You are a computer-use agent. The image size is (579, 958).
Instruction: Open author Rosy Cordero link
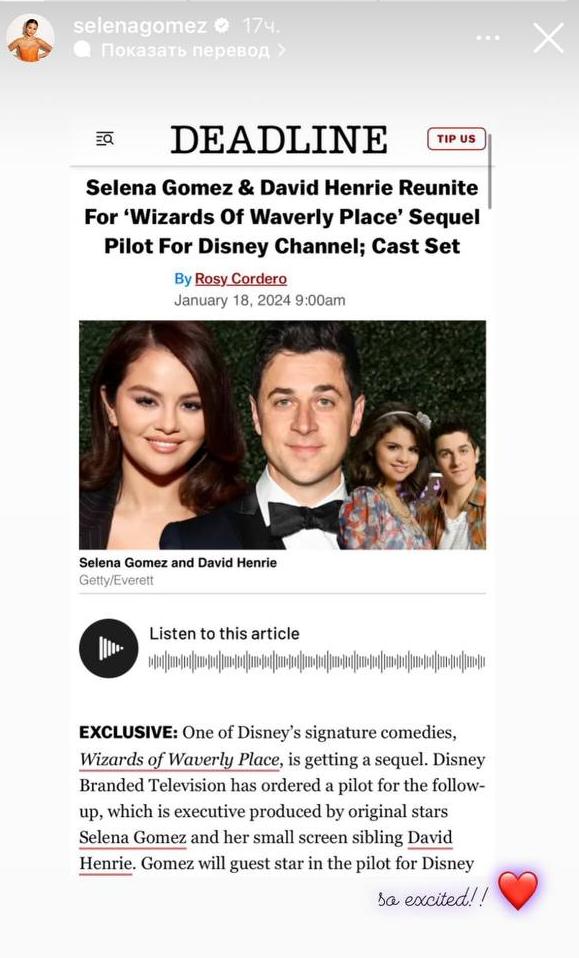(x=241, y=279)
